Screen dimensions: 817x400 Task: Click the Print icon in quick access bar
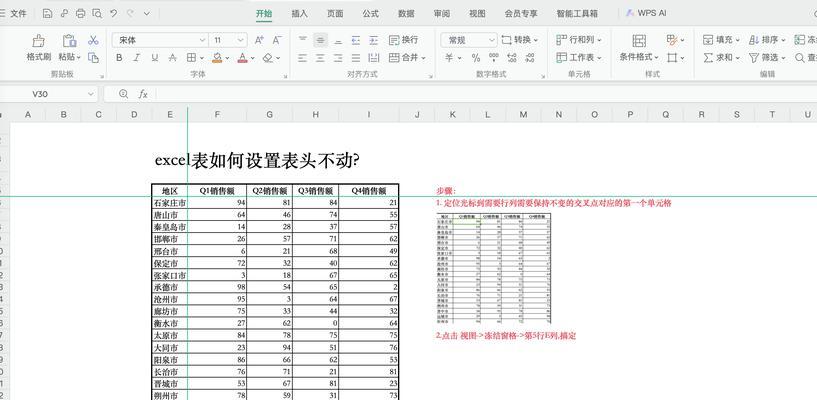80,14
